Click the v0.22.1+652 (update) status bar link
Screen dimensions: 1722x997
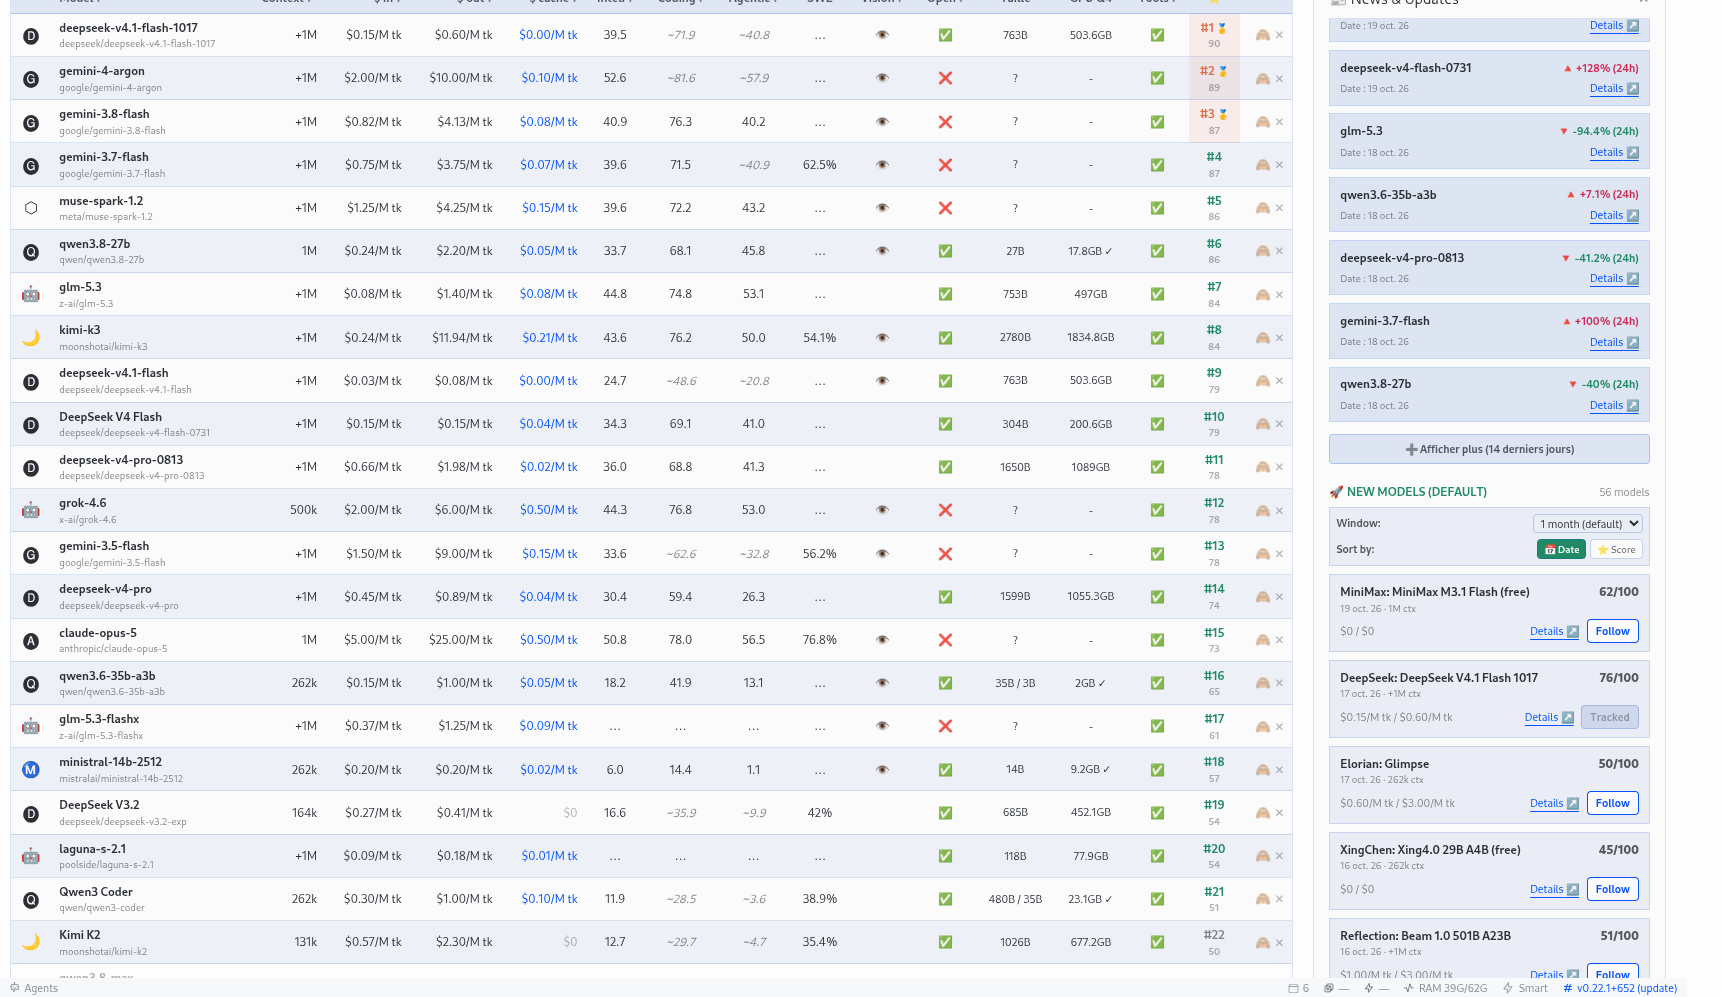tap(1620, 988)
